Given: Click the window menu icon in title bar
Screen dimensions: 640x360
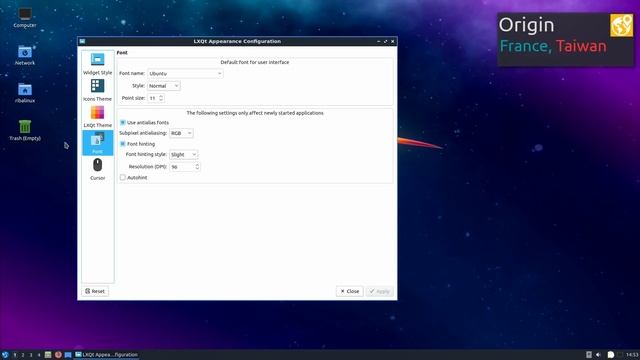Looking at the screenshot, I should tap(82, 41).
